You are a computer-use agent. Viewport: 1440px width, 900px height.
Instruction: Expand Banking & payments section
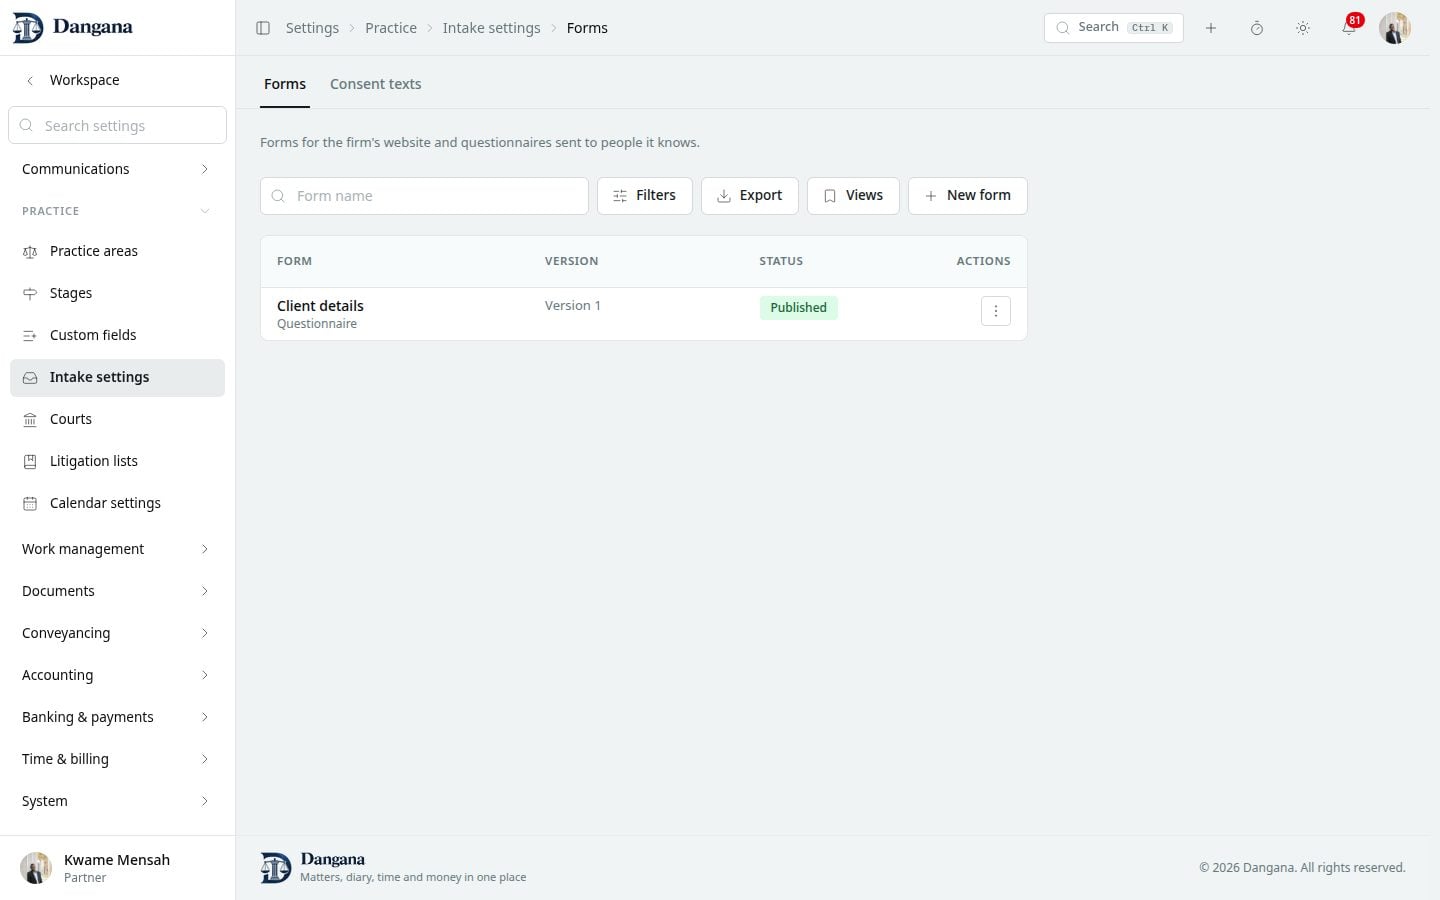click(x=117, y=717)
